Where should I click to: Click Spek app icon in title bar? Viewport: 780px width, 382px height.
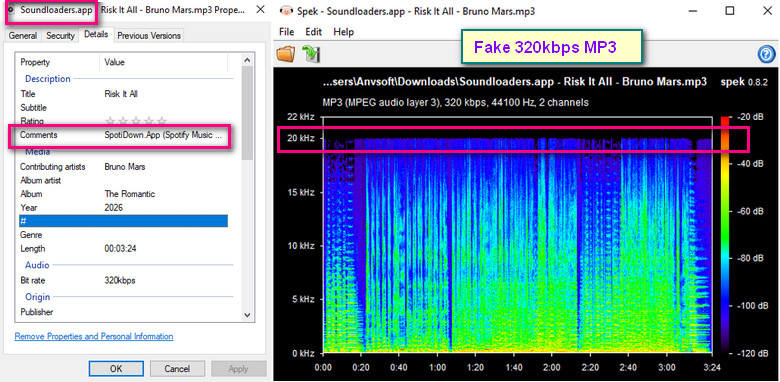point(286,11)
